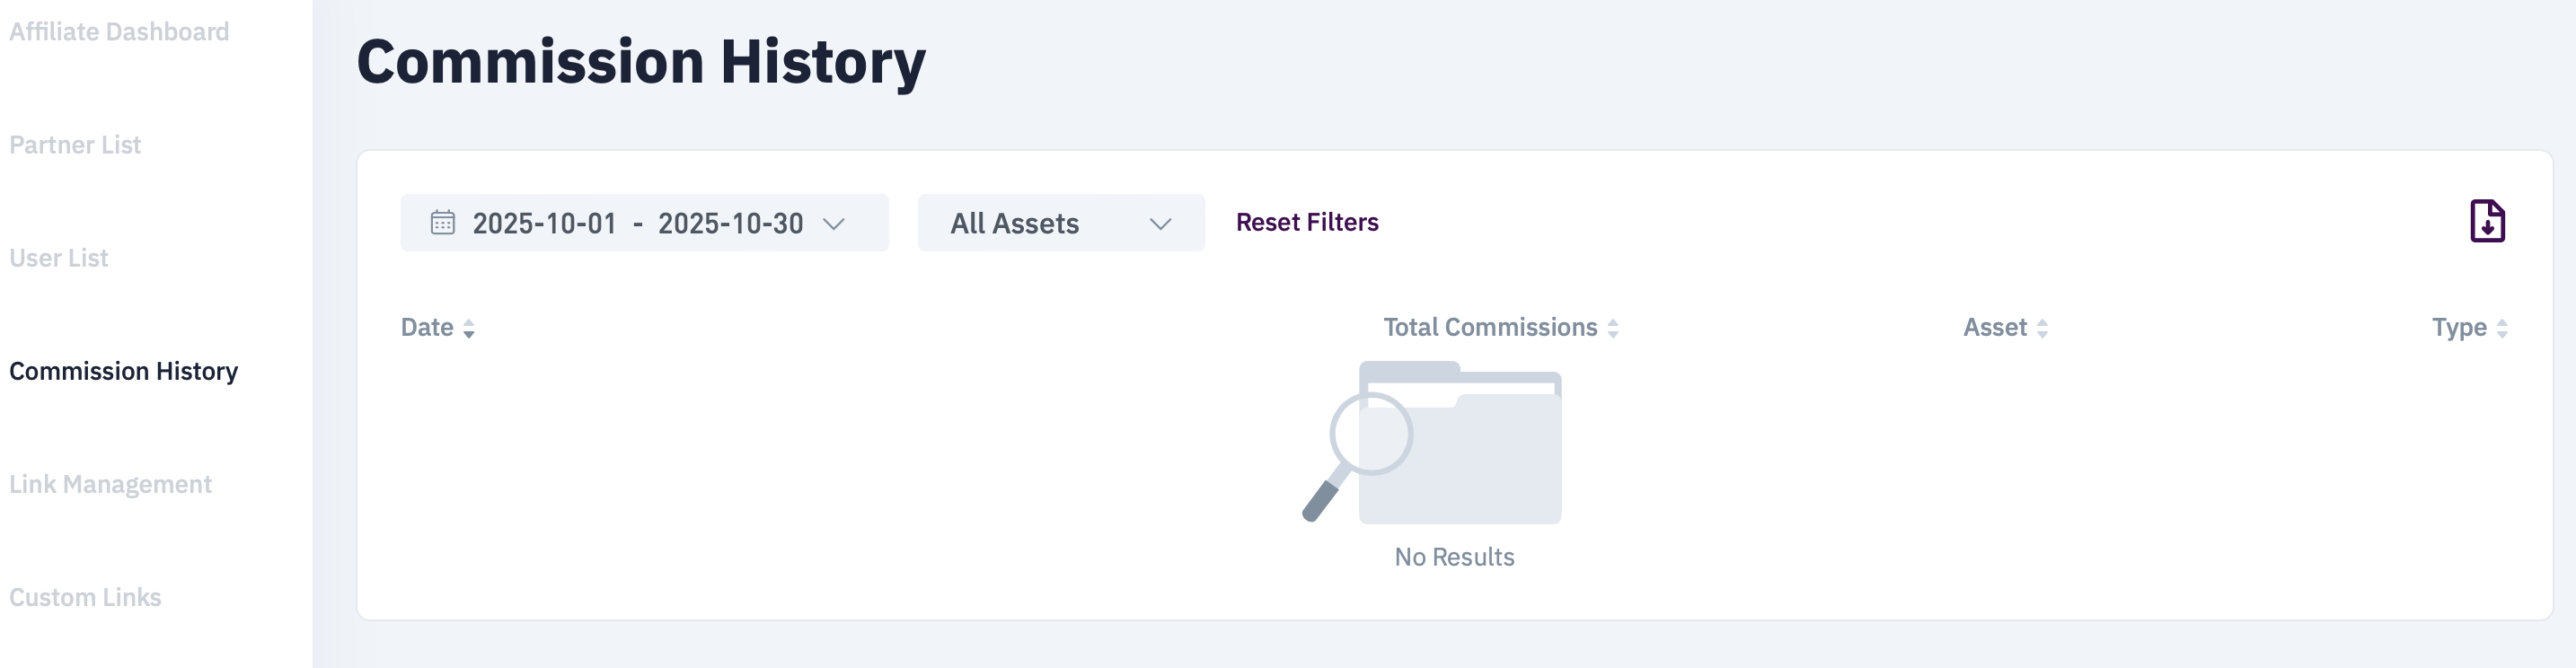This screenshot has height=668, width=2576.
Task: Click Reset Filters link
Action: [1307, 222]
